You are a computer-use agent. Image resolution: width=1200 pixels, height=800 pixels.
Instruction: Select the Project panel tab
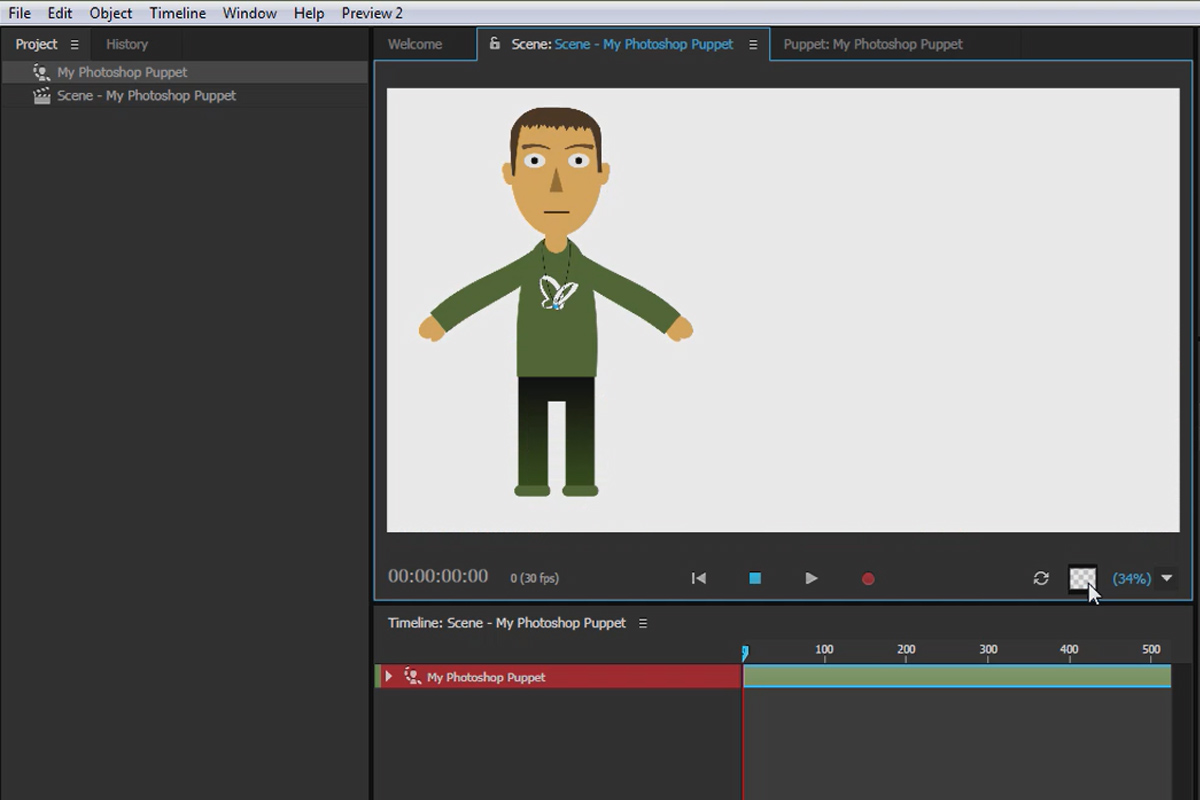tap(36, 44)
